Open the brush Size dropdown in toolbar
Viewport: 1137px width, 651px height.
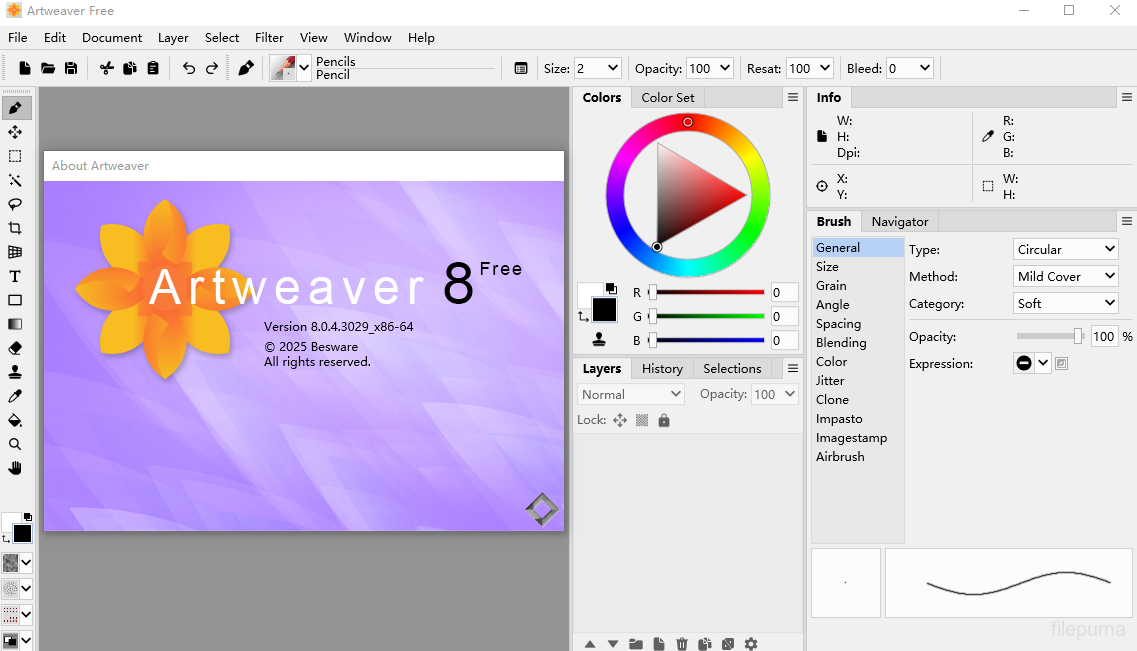(597, 68)
